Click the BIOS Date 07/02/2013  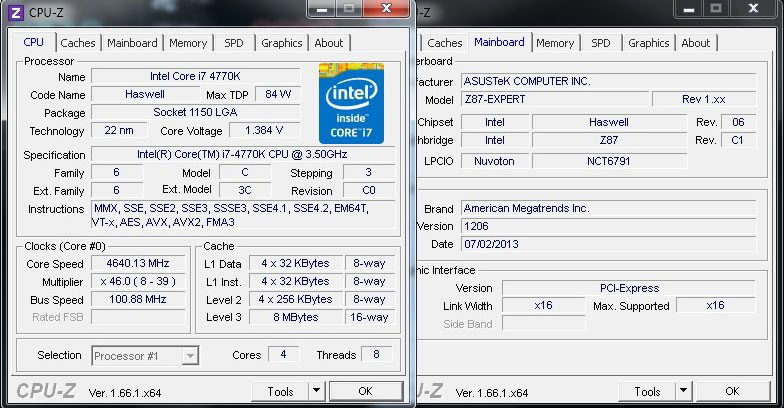point(608,244)
